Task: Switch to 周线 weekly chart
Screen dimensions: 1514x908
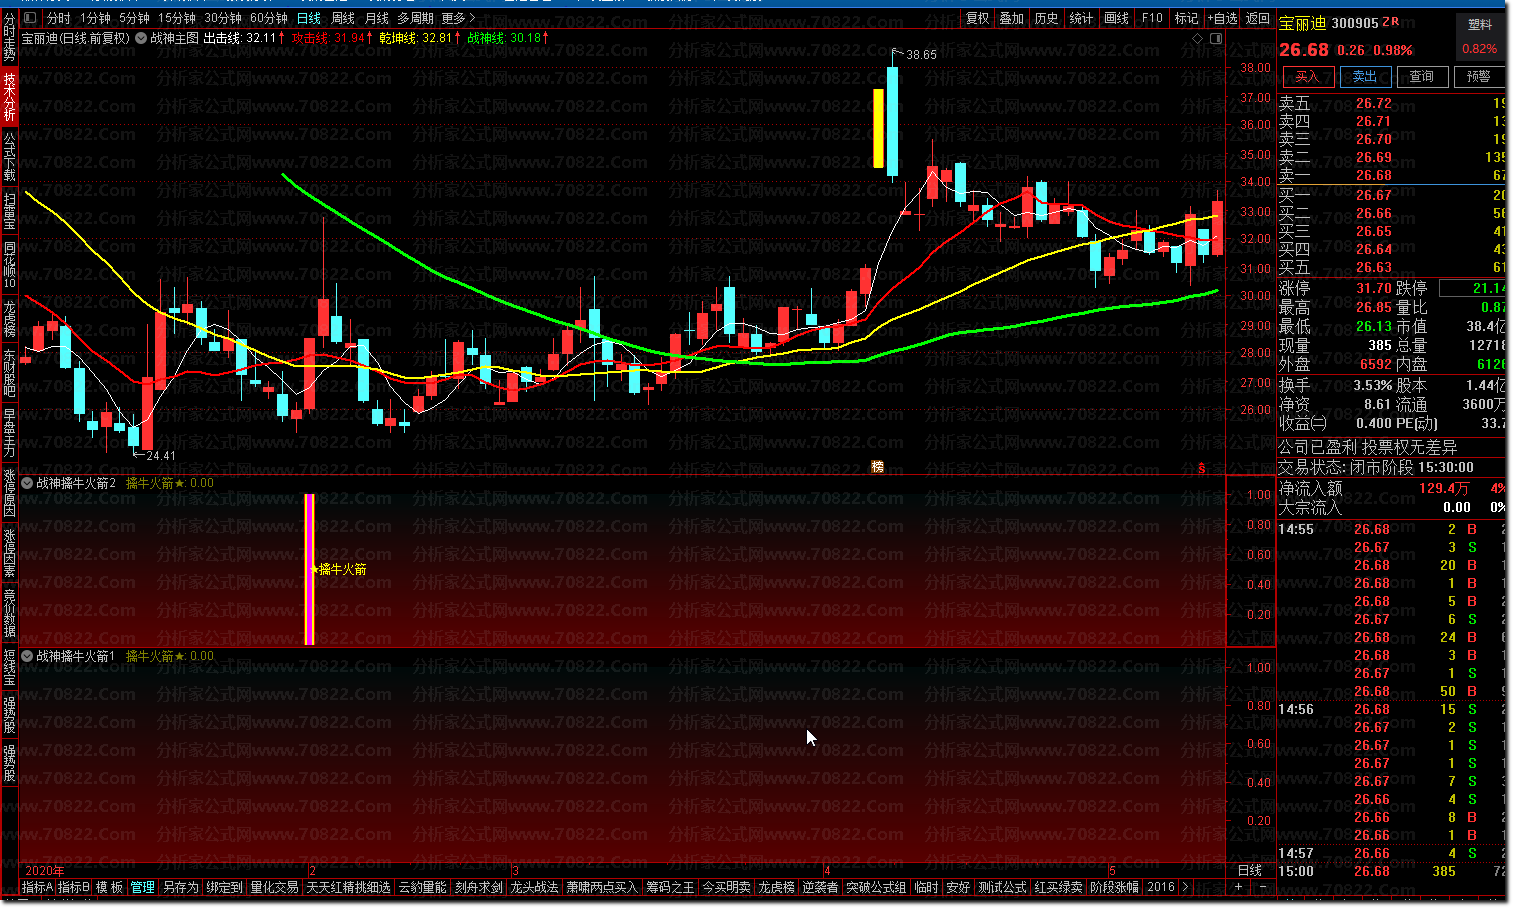Action: 343,18
